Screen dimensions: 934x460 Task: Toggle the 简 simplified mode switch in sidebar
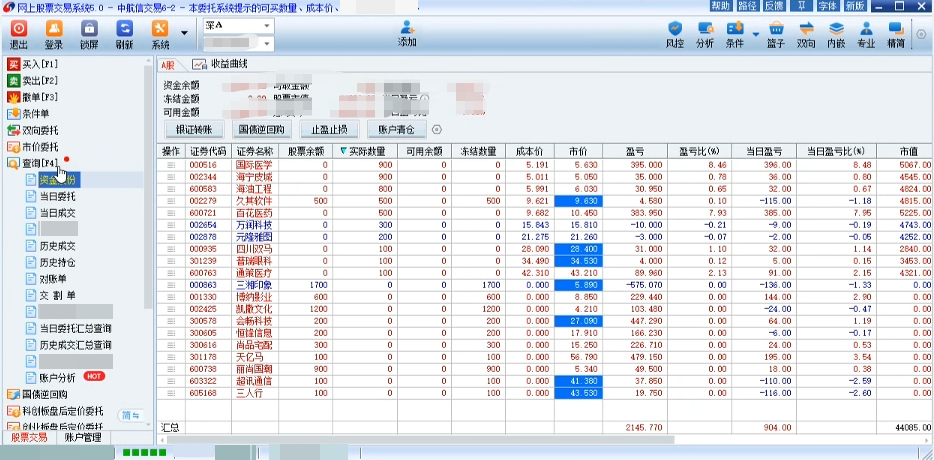[130, 415]
